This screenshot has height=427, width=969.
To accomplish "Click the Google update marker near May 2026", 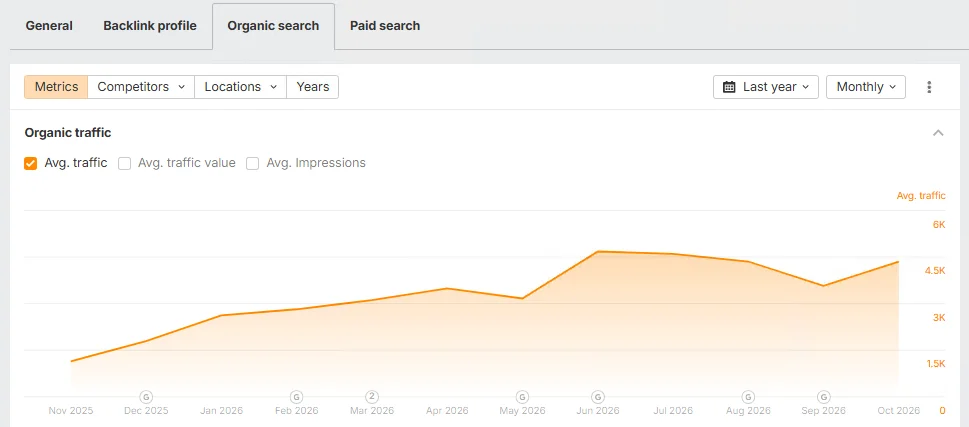I will [522, 397].
